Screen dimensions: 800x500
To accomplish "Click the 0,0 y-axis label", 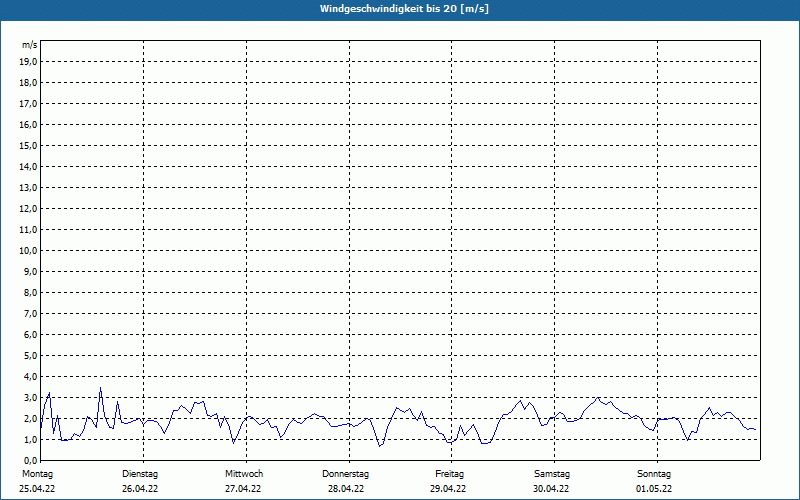I will tap(31, 460).
